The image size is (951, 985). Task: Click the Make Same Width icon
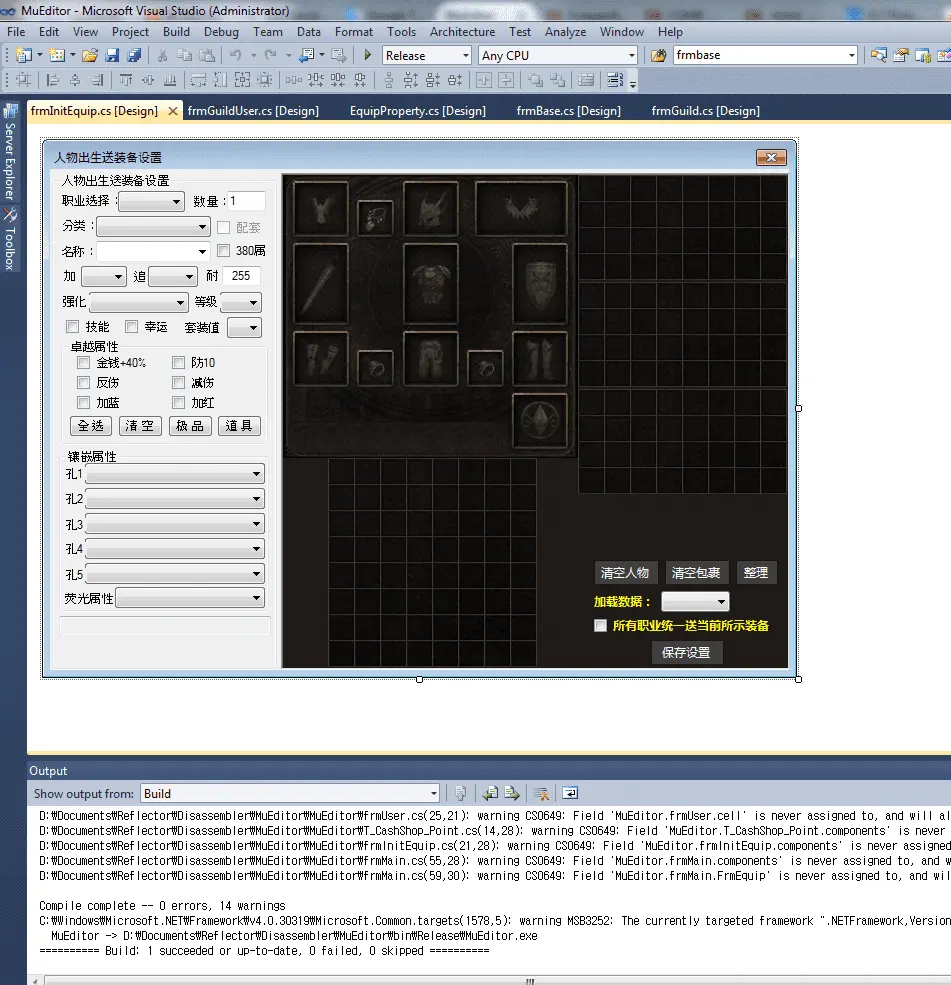click(x=198, y=80)
